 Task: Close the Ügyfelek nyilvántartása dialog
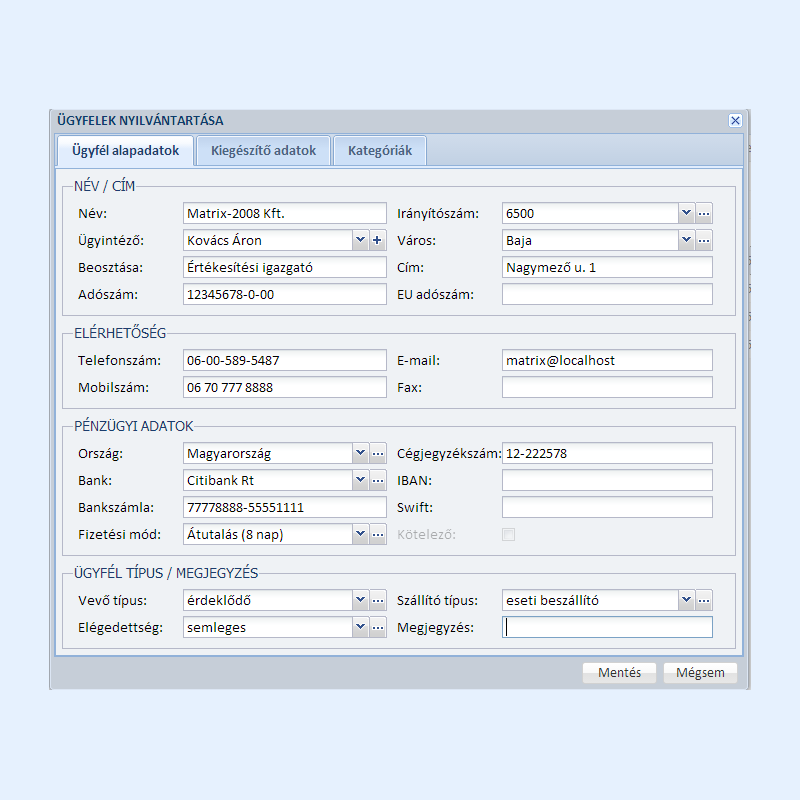[x=735, y=120]
